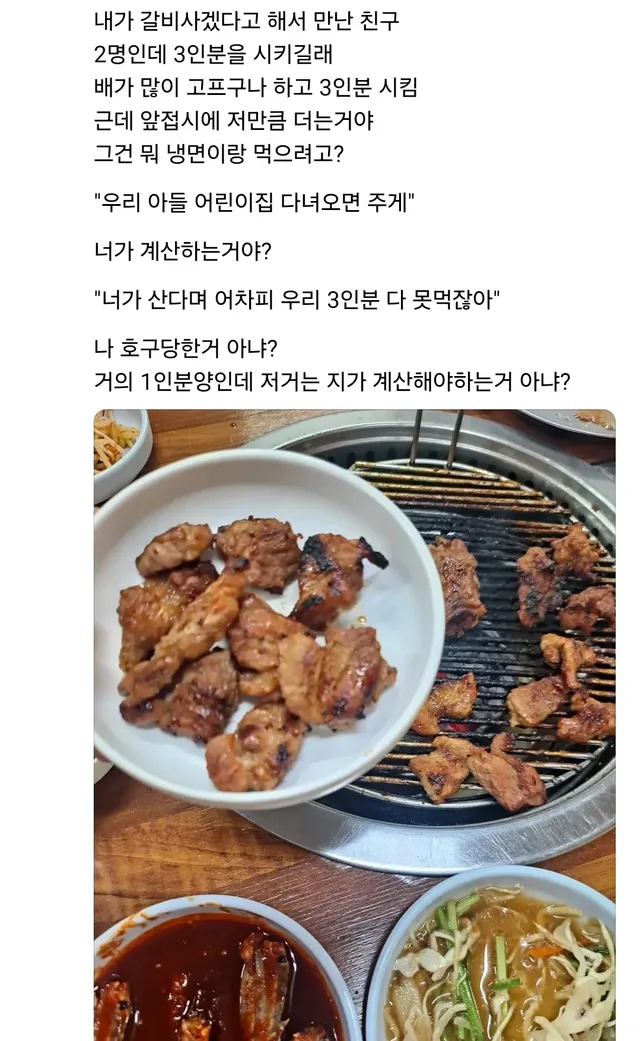Click the quote '우리 아들 어린이집 다녀오면 주게'
640x1041 pixels.
coord(254,202)
